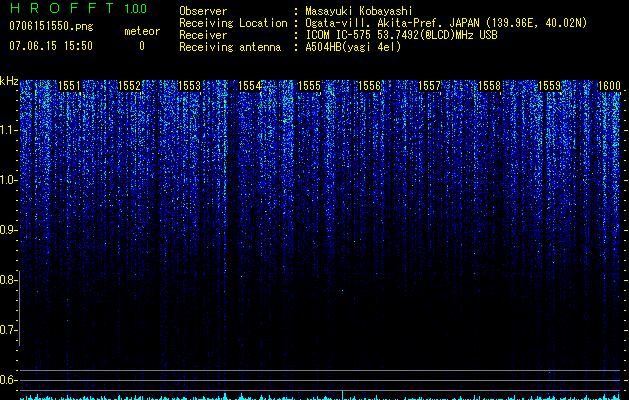Click the 1600 time marker
Image resolution: width=629 pixels, height=400 pixels.
pos(609,86)
